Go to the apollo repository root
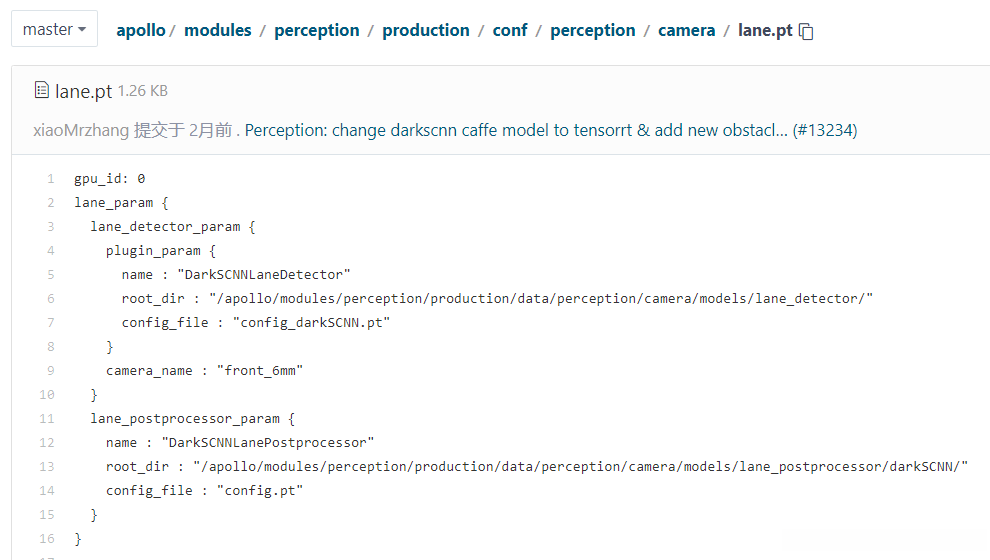The image size is (990, 560). 141,30
